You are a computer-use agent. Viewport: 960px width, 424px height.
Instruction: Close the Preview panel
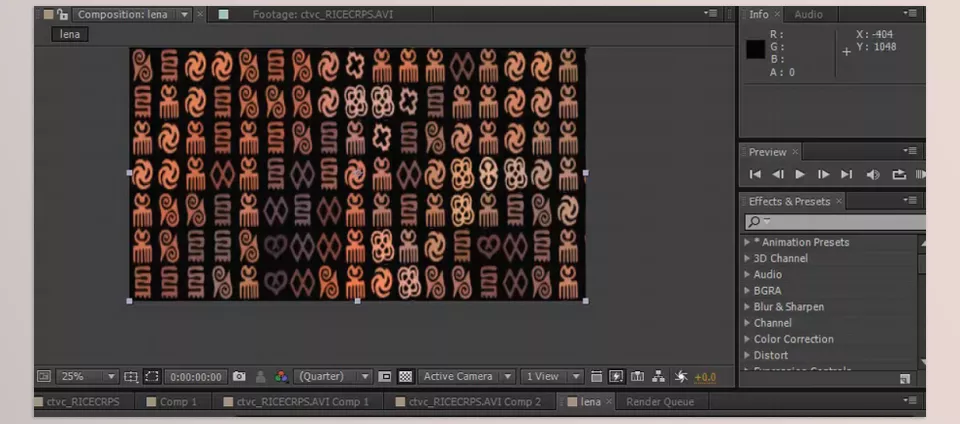click(795, 152)
